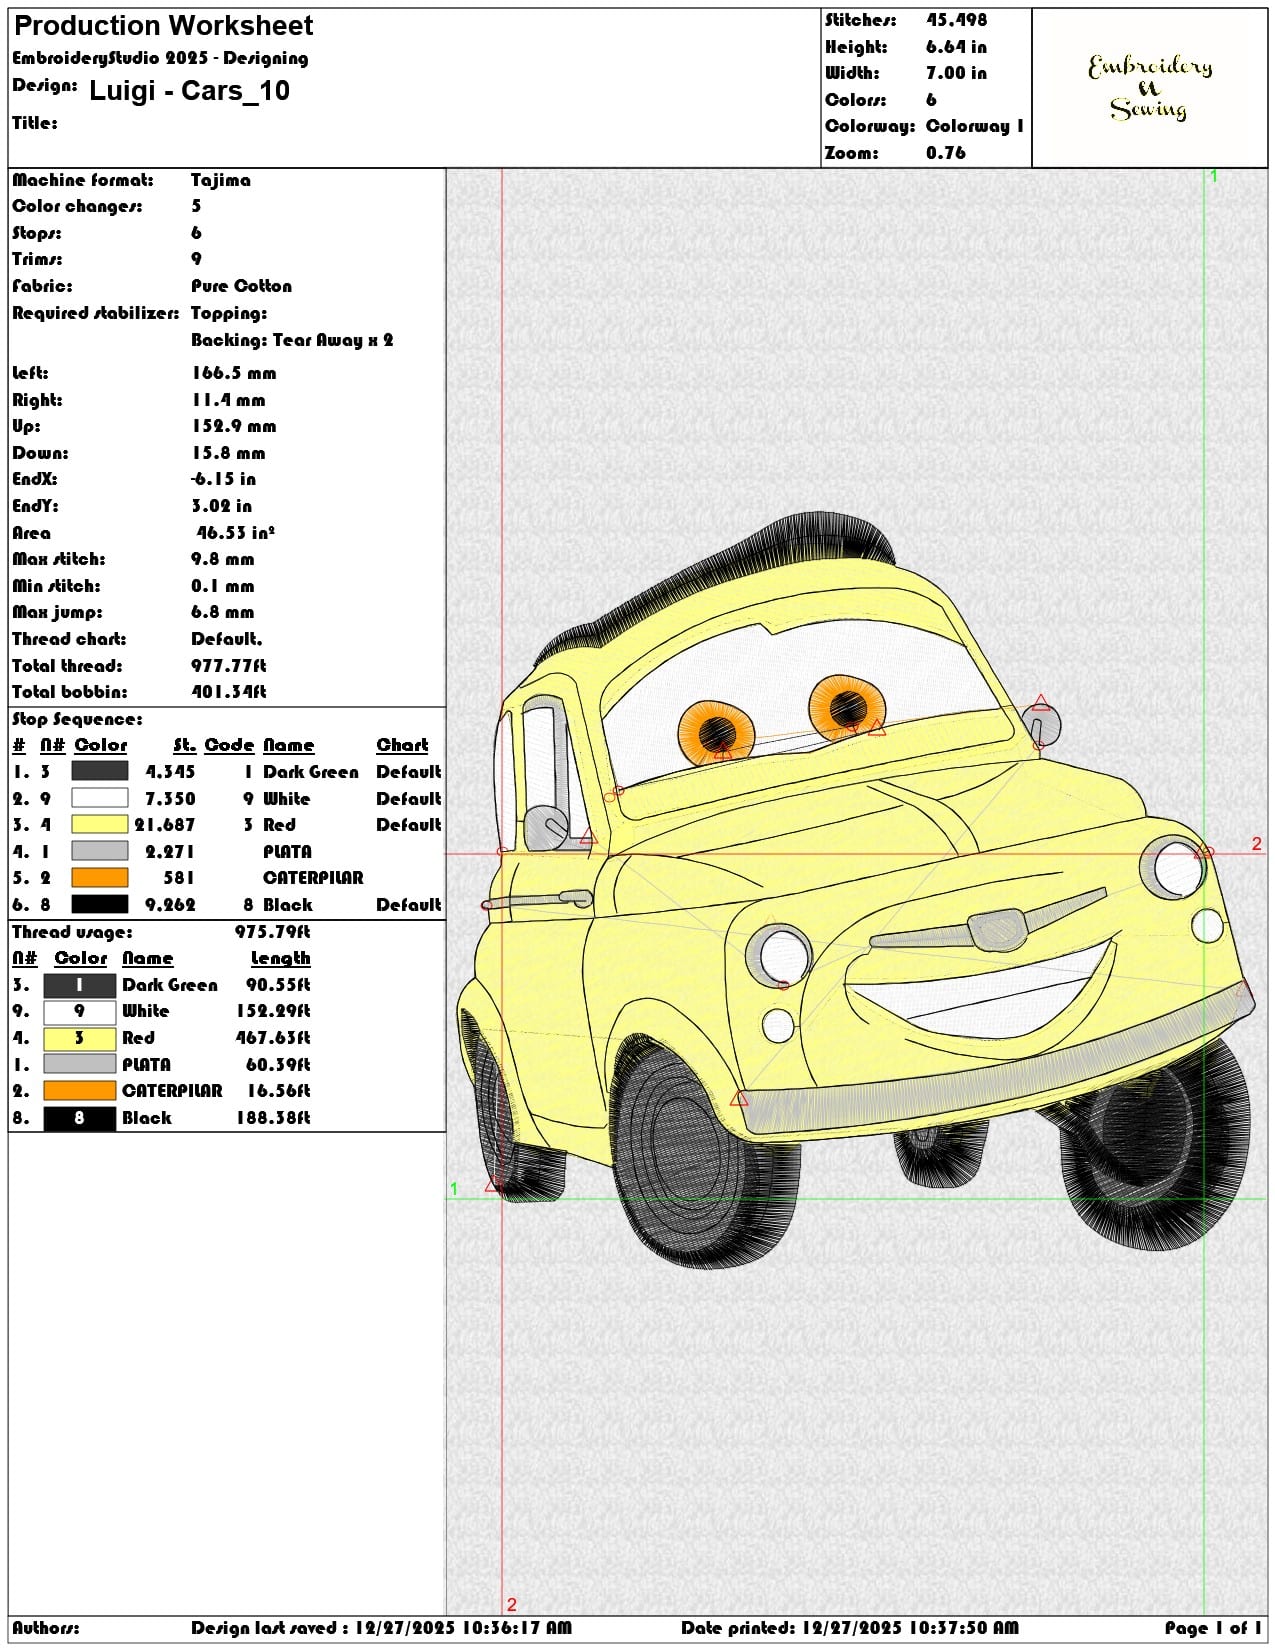Click the EndY value 3.02 in
The height and width of the screenshot is (1650, 1275).
tap(221, 506)
